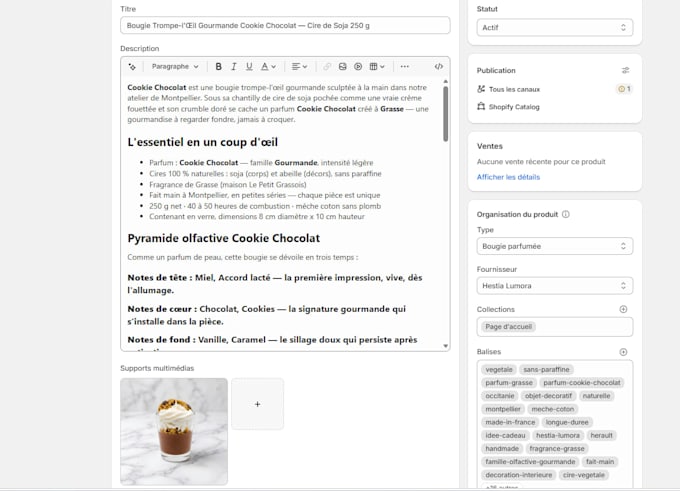Click the parfum-grasse tag
Viewport: 680px width, 491px height.
pyautogui.click(x=509, y=383)
